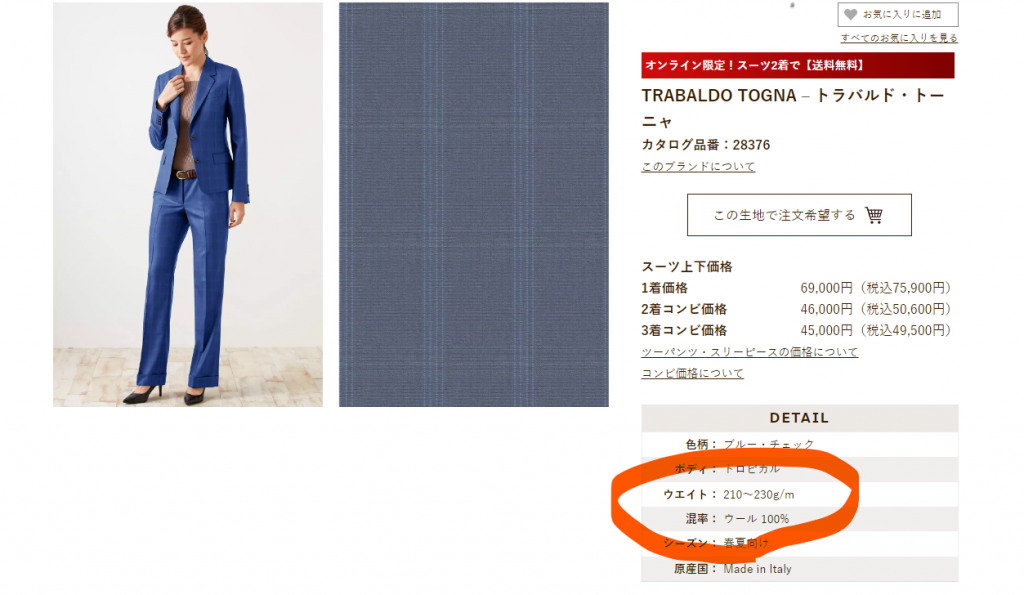Click the 3着コンビ価格 price row
Image resolution: width=1024 pixels, height=595 pixels.
(797, 330)
